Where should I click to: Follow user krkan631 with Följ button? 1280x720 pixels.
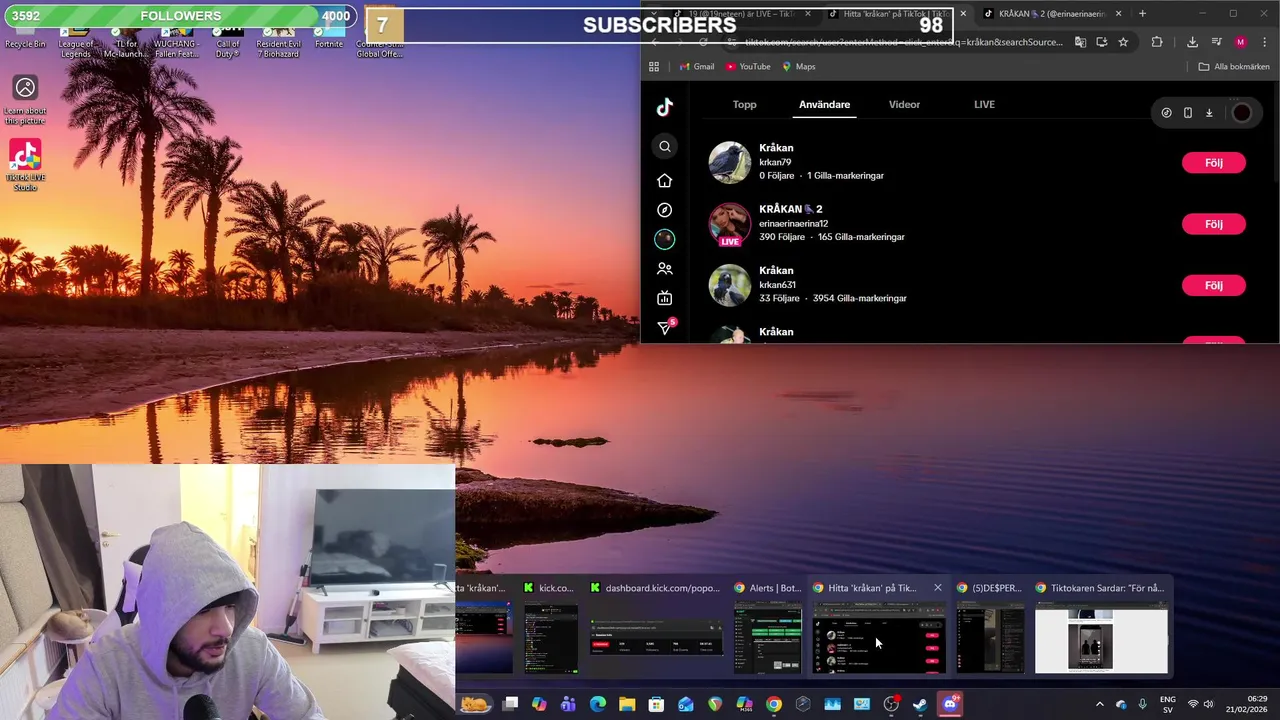pos(1213,286)
